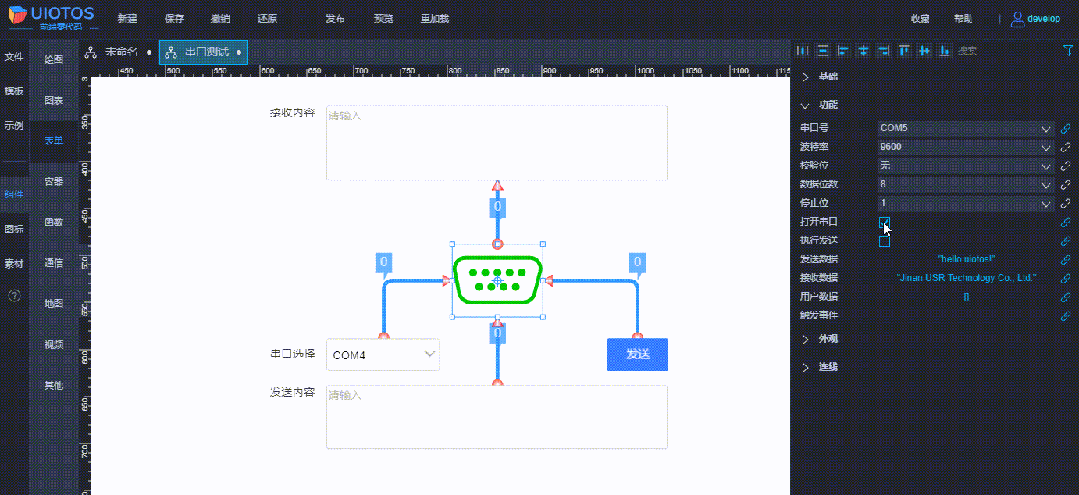Viewport: 1079px width, 495px height.
Task: Switch to the 未命名 editor tab
Action: click(x=118, y=52)
